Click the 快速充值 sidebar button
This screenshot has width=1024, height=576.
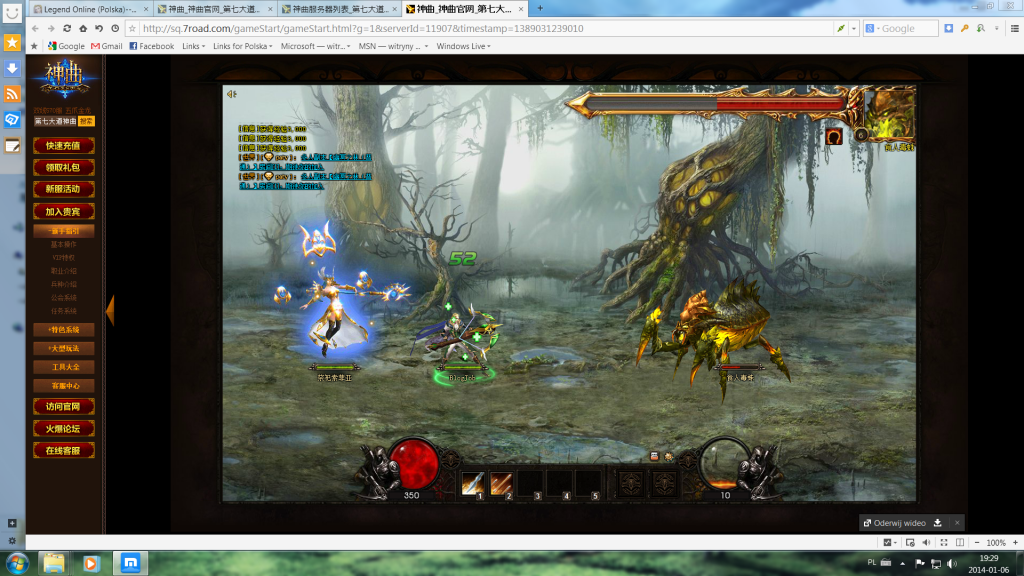[x=64, y=146]
